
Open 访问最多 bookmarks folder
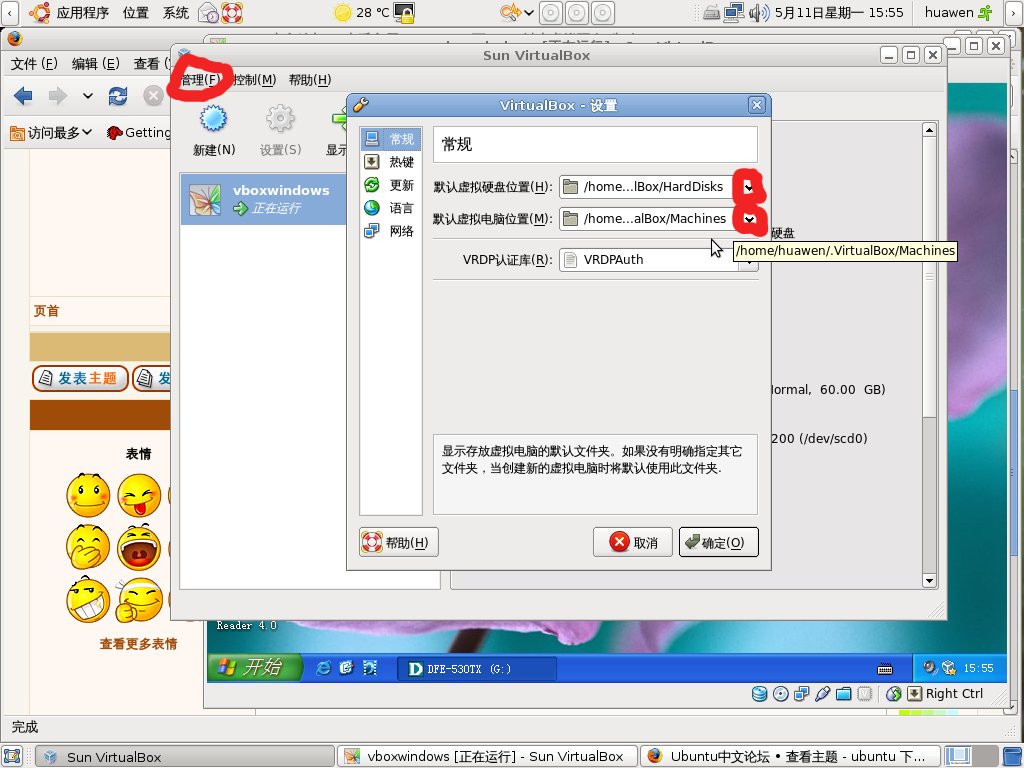click(51, 133)
